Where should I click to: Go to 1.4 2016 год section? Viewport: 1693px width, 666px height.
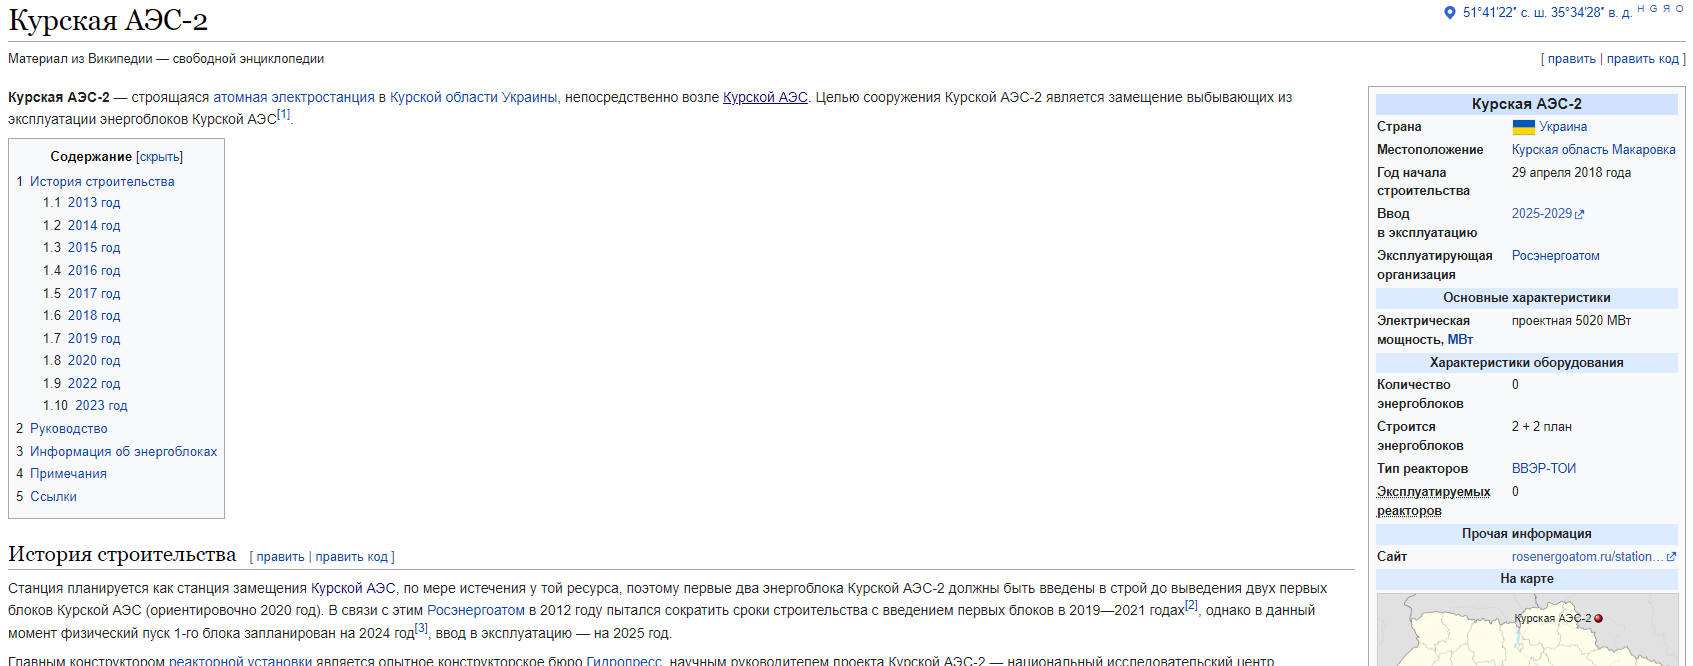point(94,271)
